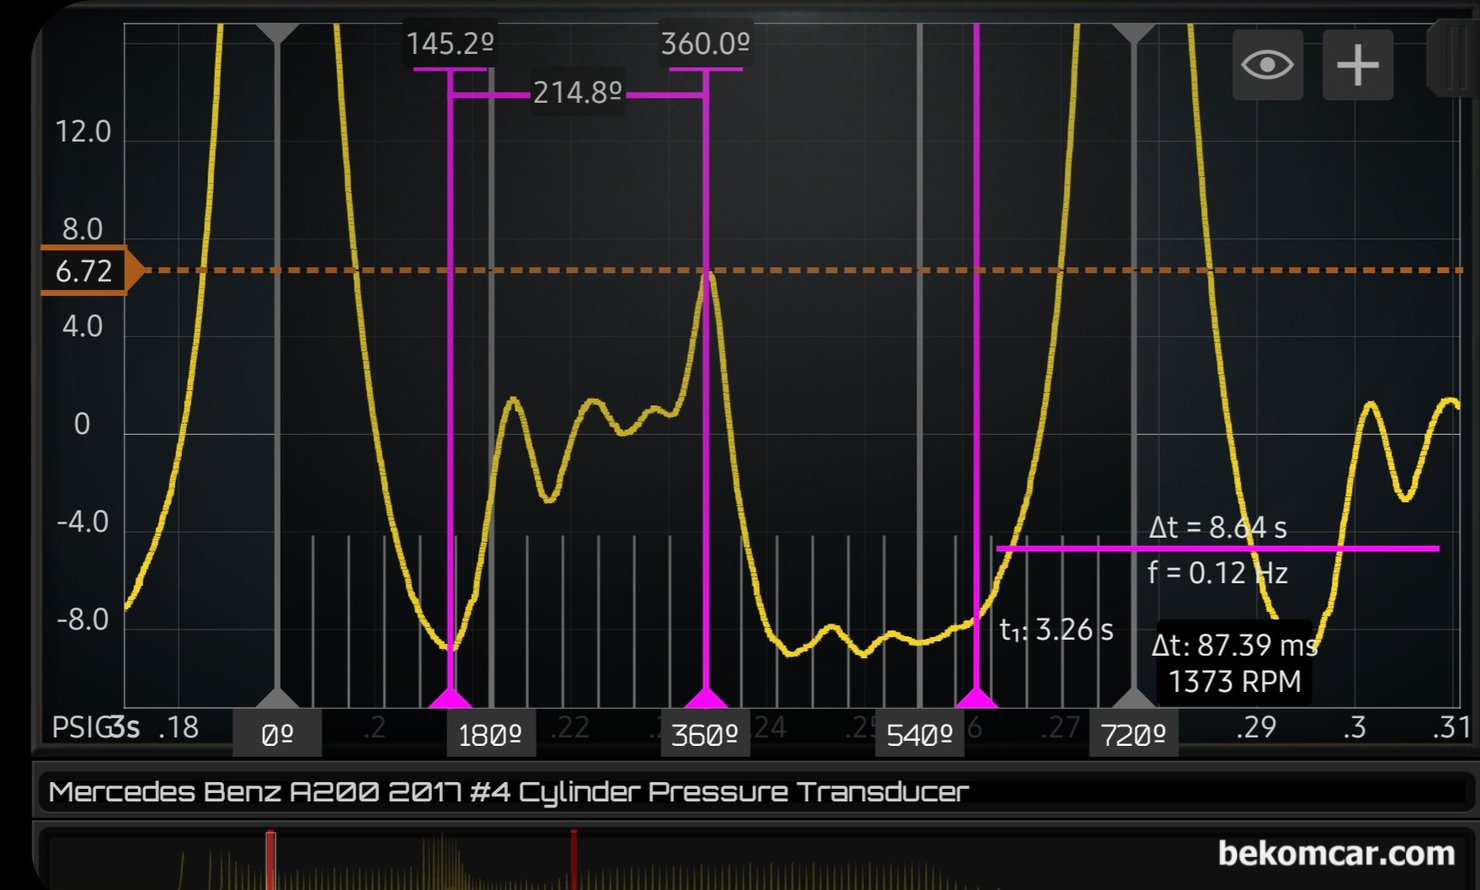Screen dimensions: 1480x890
Task: Click the 540º phase ruler label
Action: click(919, 736)
